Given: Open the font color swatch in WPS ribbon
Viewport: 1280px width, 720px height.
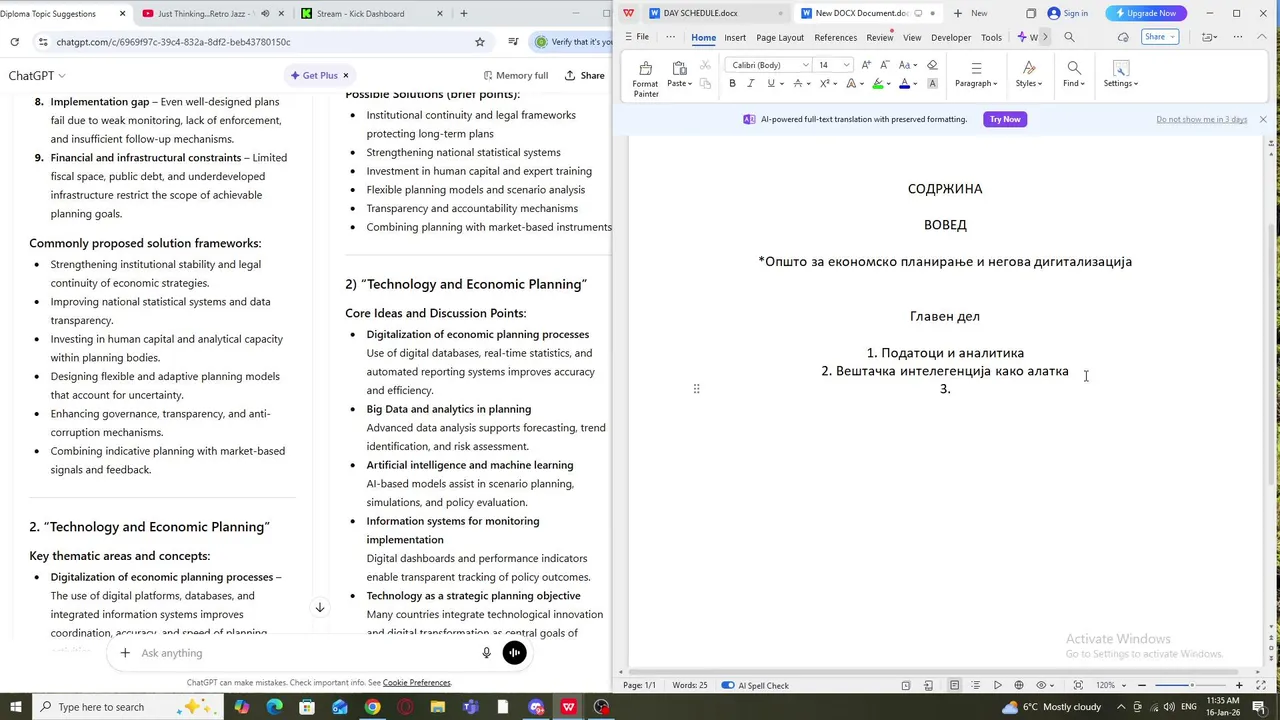Looking at the screenshot, I should click(x=905, y=84).
